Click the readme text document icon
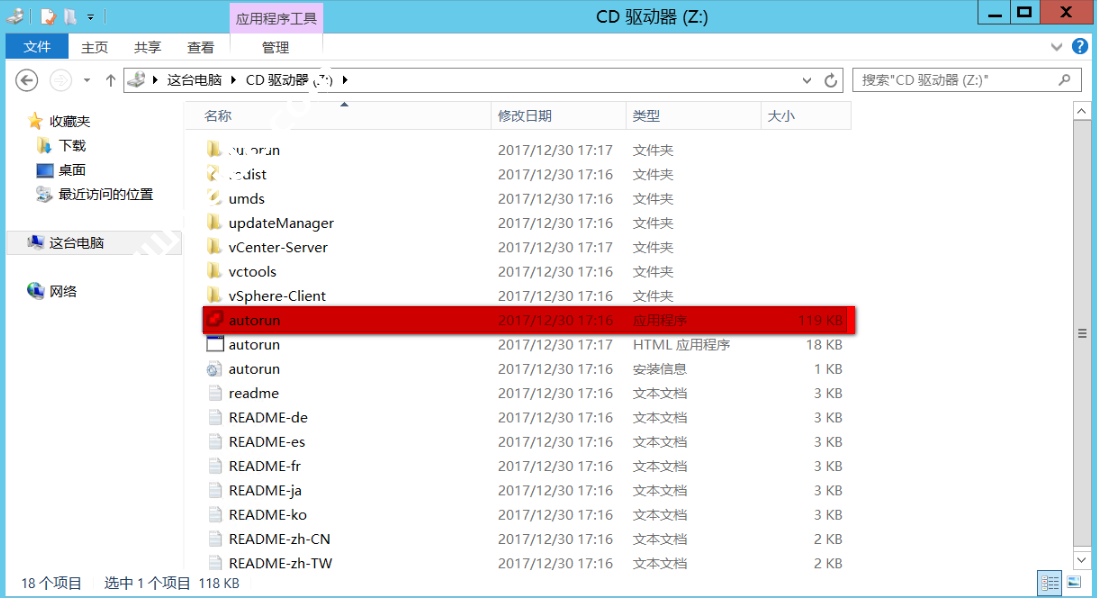 tap(215, 393)
